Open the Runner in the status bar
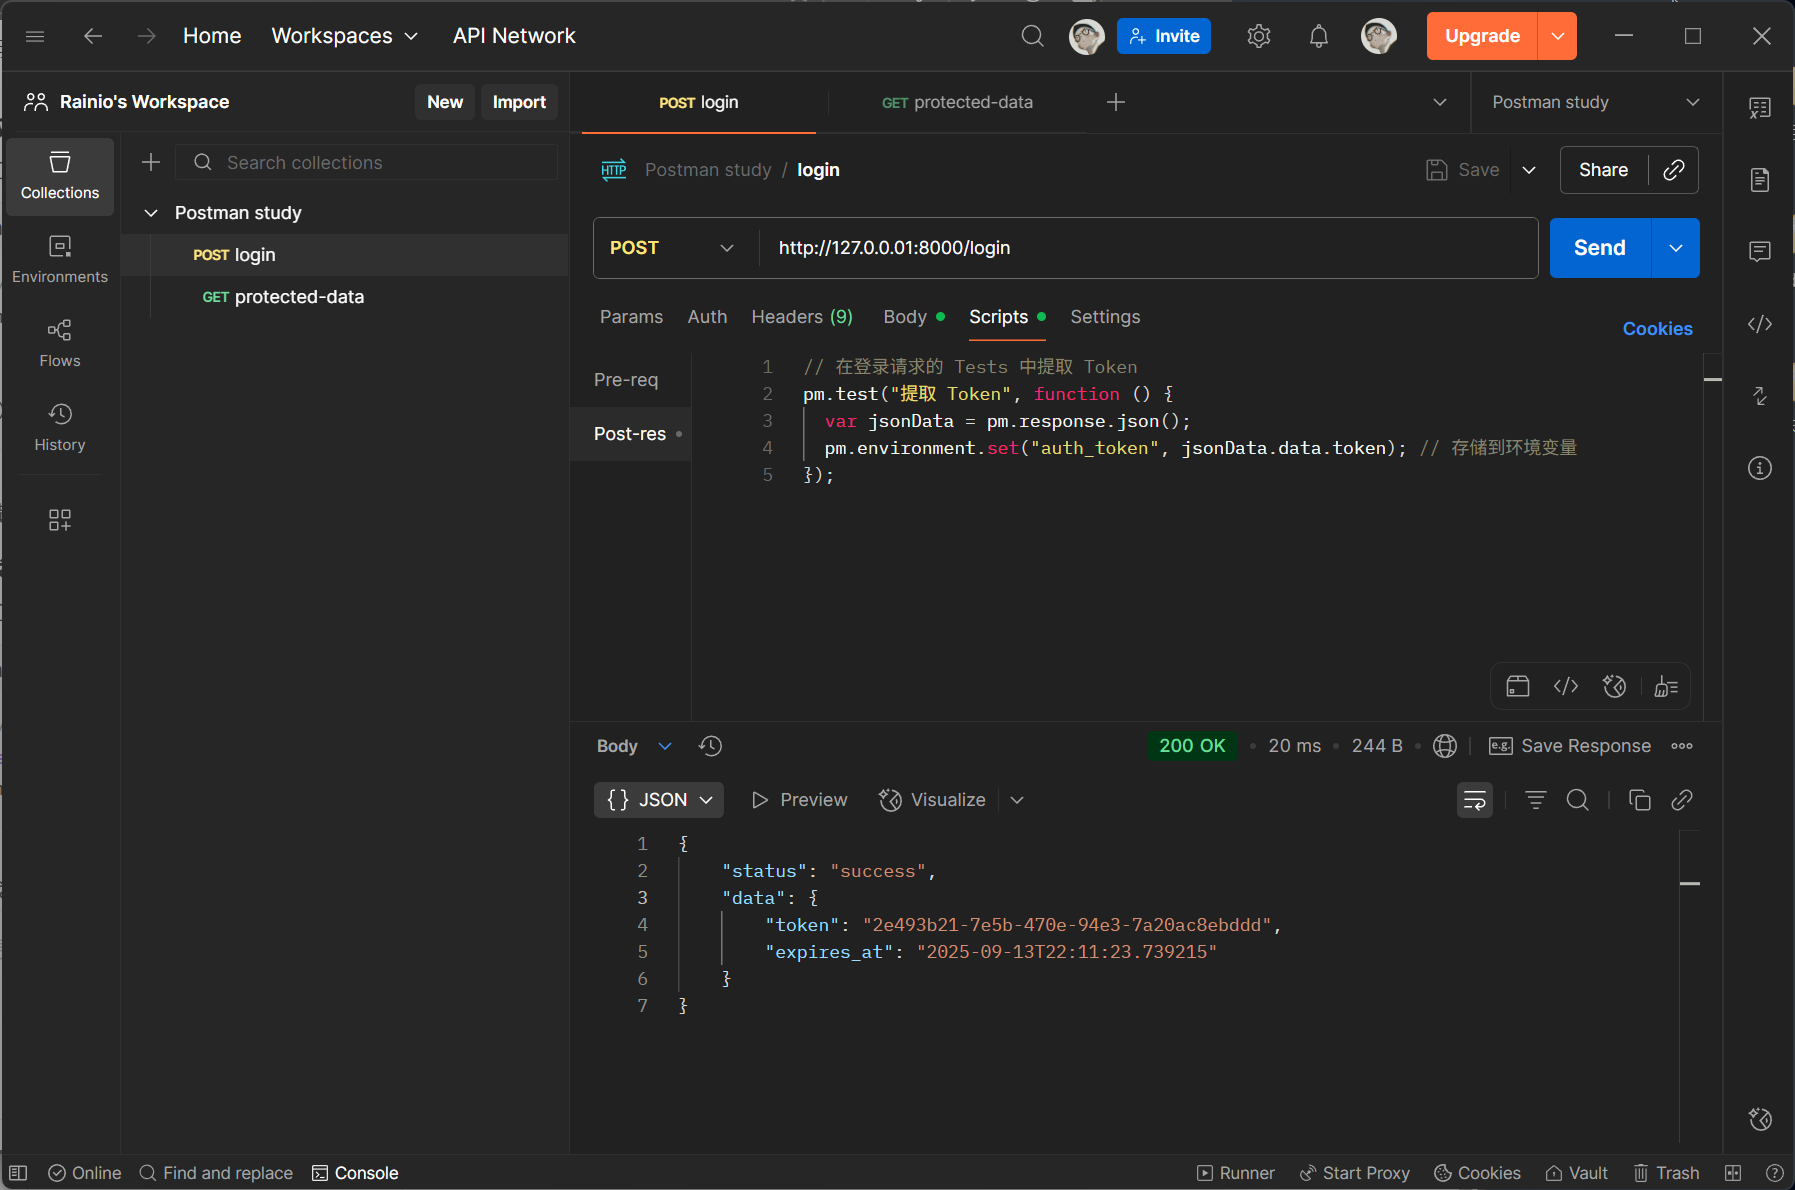Viewport: 1795px width, 1190px height. pyautogui.click(x=1236, y=1173)
